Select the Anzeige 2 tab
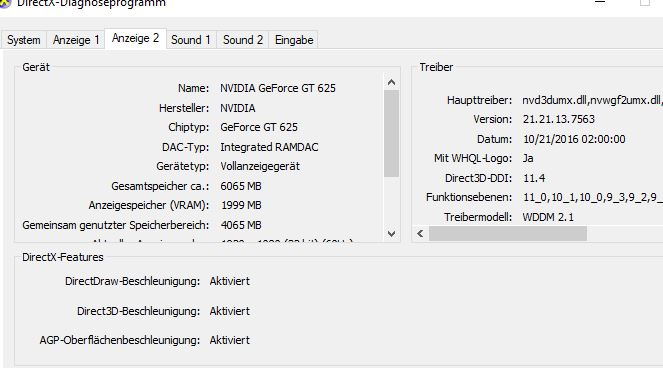Viewport: 663px width, 368px height. click(x=135, y=38)
